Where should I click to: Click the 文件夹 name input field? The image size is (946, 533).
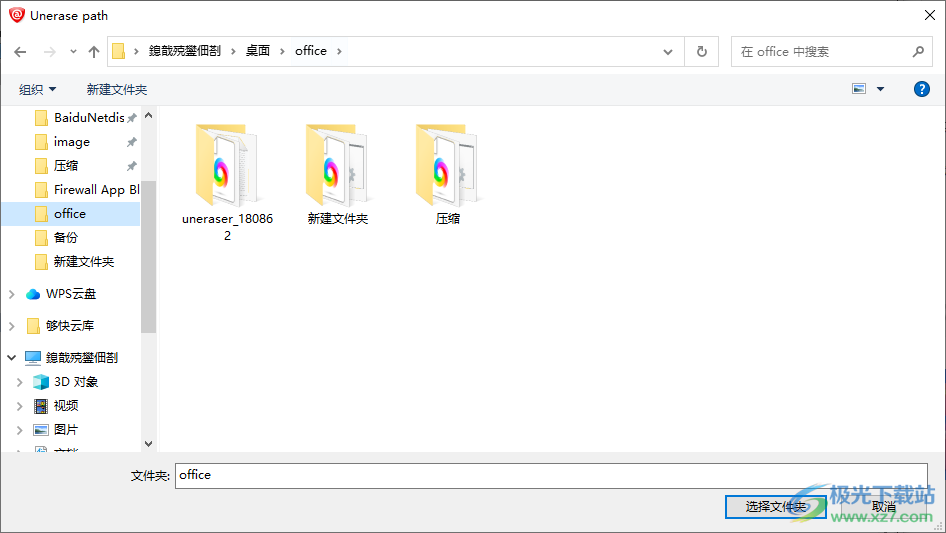[x=551, y=476]
